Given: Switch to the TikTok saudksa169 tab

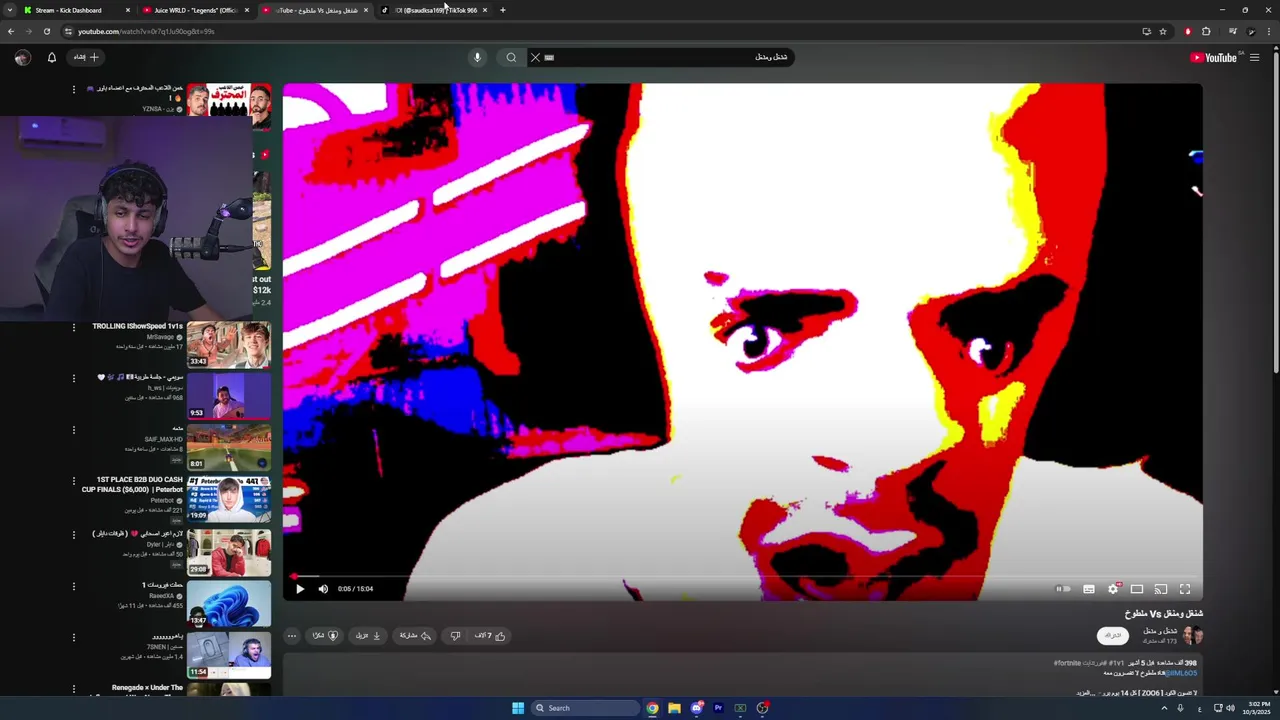Looking at the screenshot, I should point(435,10).
